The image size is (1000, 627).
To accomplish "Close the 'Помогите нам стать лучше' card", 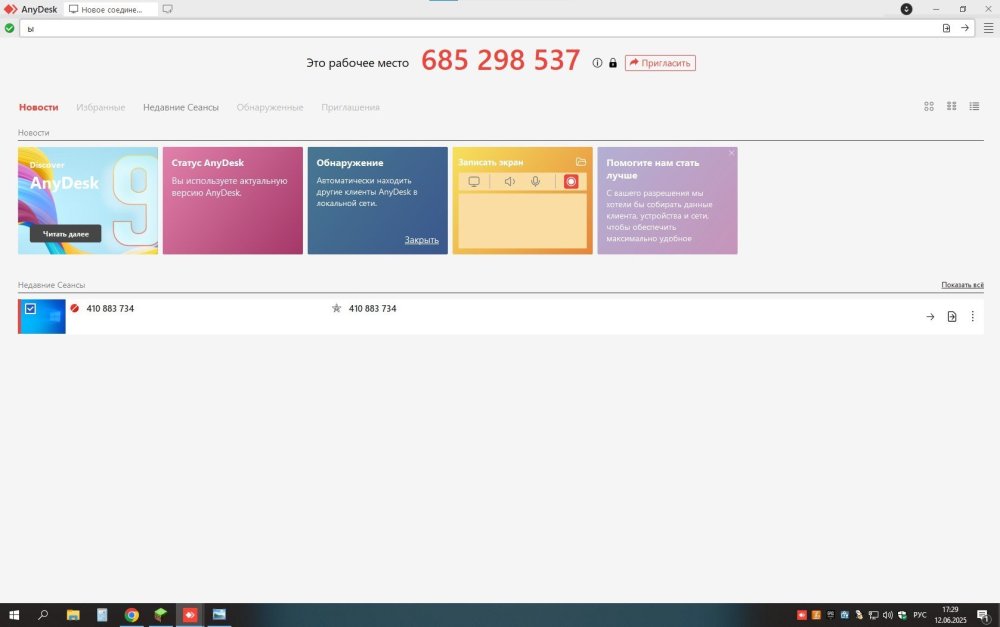I will pos(732,153).
